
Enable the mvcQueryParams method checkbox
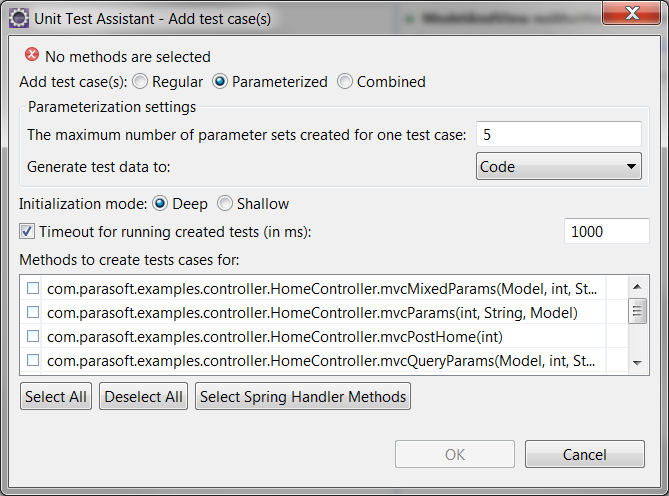pyautogui.click(x=33, y=360)
